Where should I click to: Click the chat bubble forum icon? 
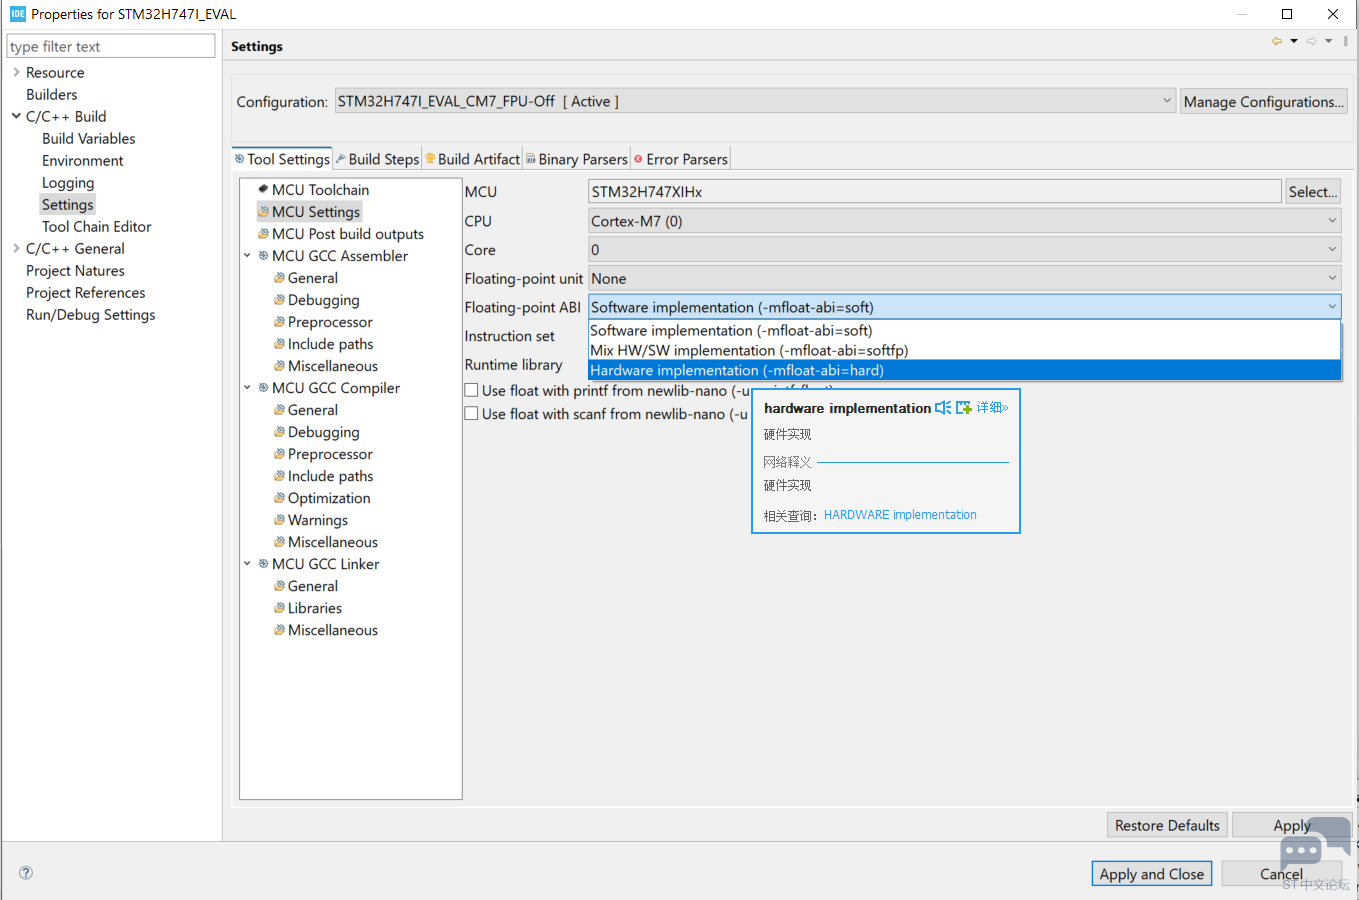pos(1313,845)
